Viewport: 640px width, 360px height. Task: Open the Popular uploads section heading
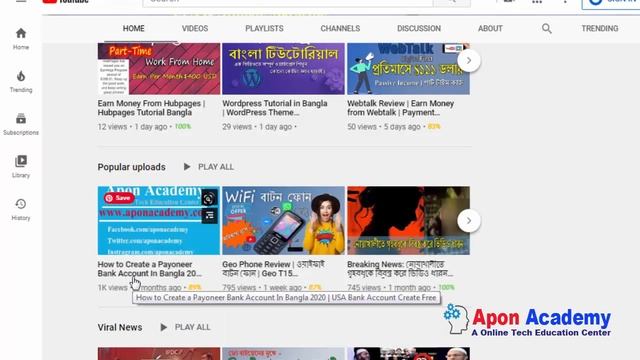131,167
